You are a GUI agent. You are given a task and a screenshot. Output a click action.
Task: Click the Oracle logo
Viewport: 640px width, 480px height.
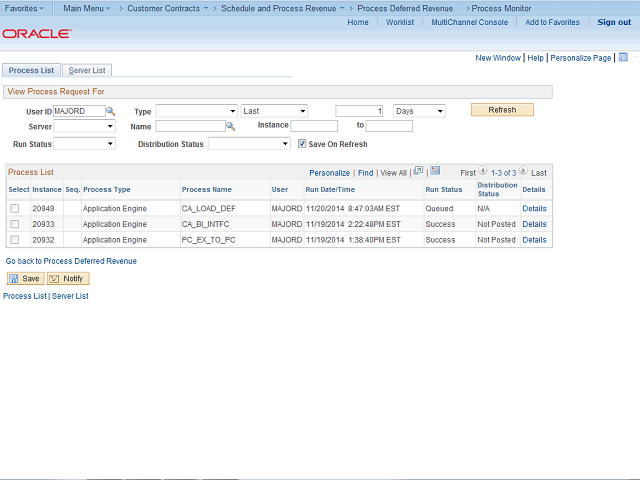coord(36,33)
